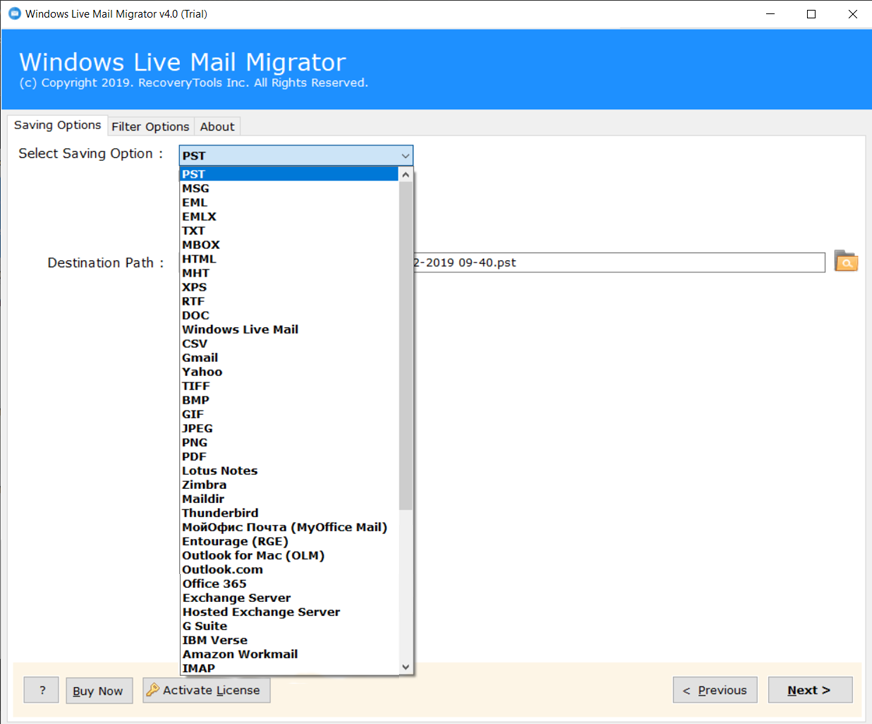Proceed with the Next button

(x=810, y=690)
